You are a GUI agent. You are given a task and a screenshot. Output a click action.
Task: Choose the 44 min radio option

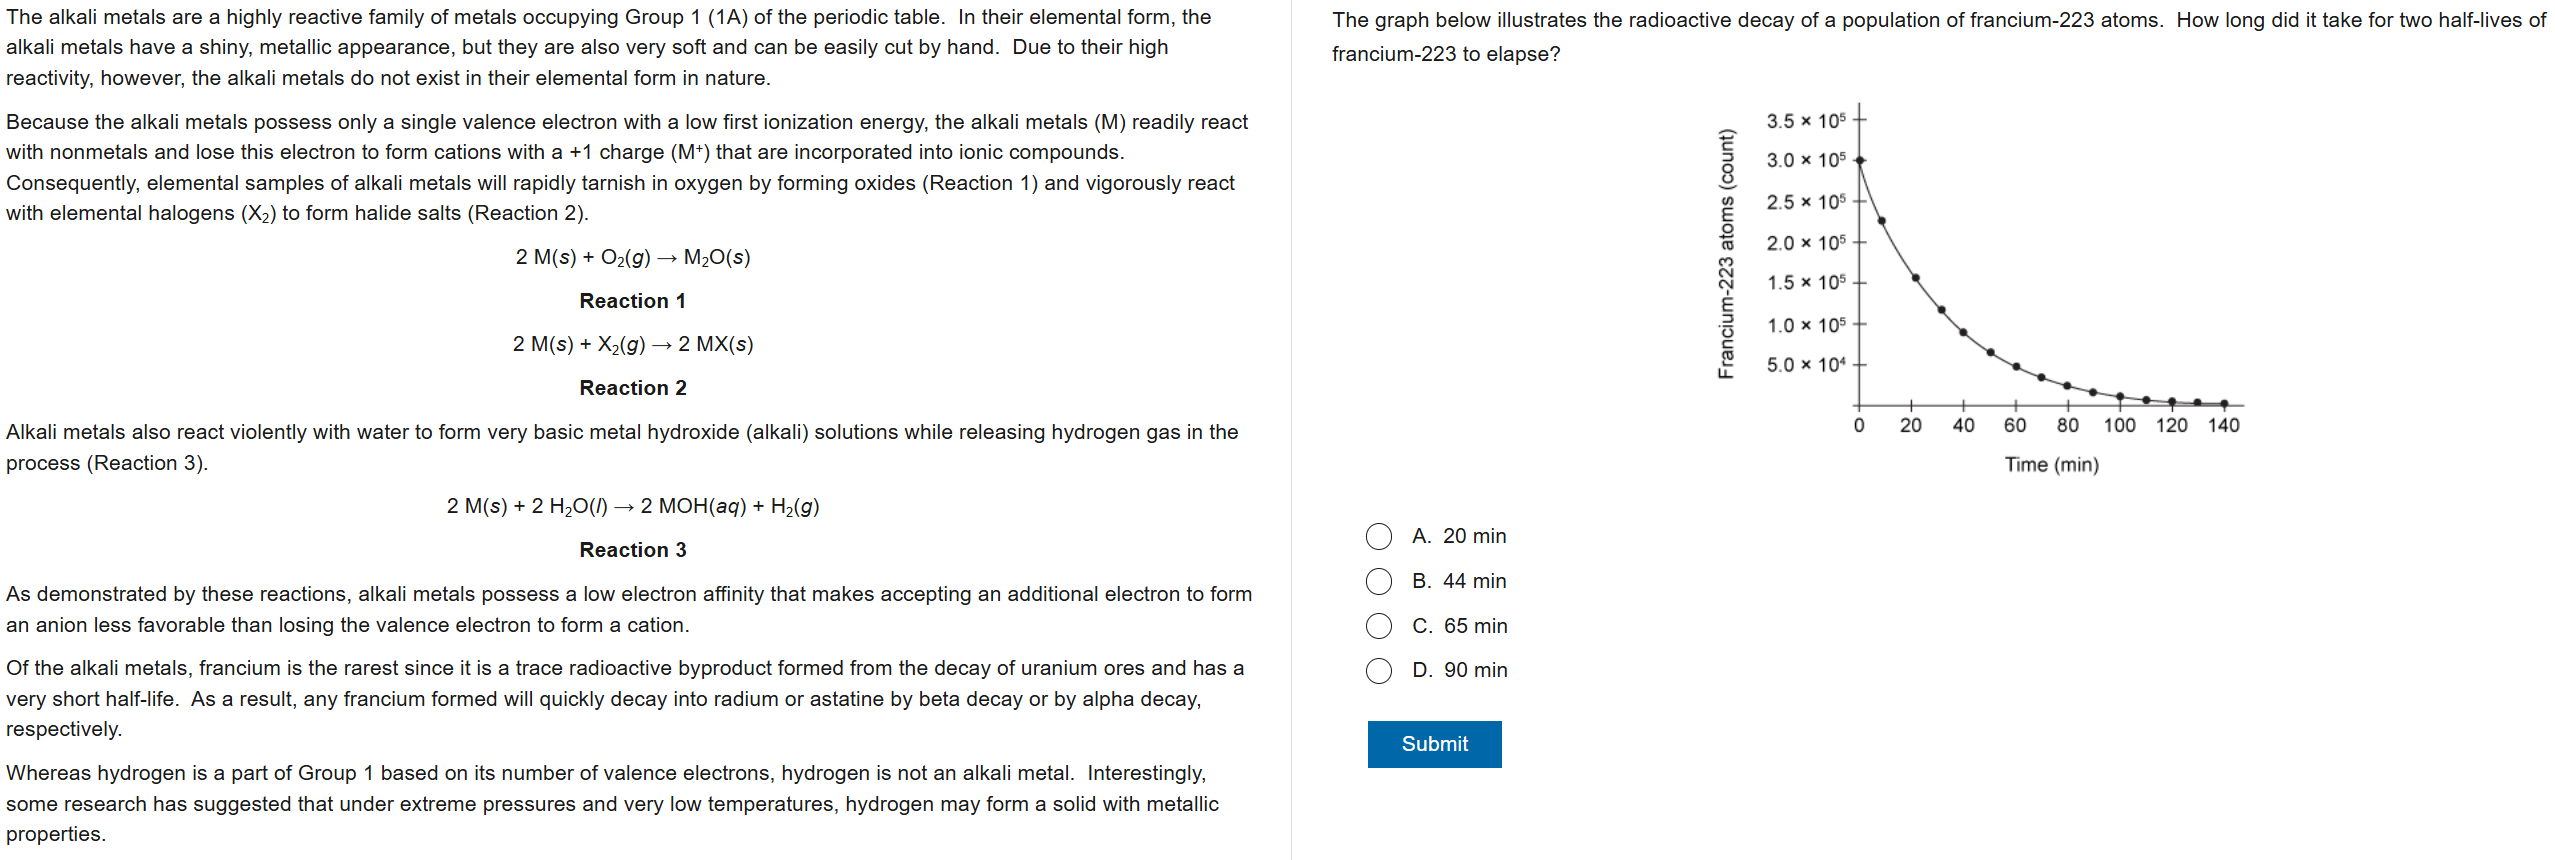1379,582
